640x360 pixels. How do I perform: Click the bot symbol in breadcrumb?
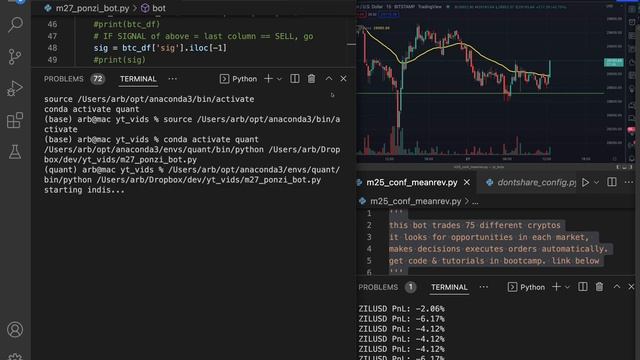153,8
